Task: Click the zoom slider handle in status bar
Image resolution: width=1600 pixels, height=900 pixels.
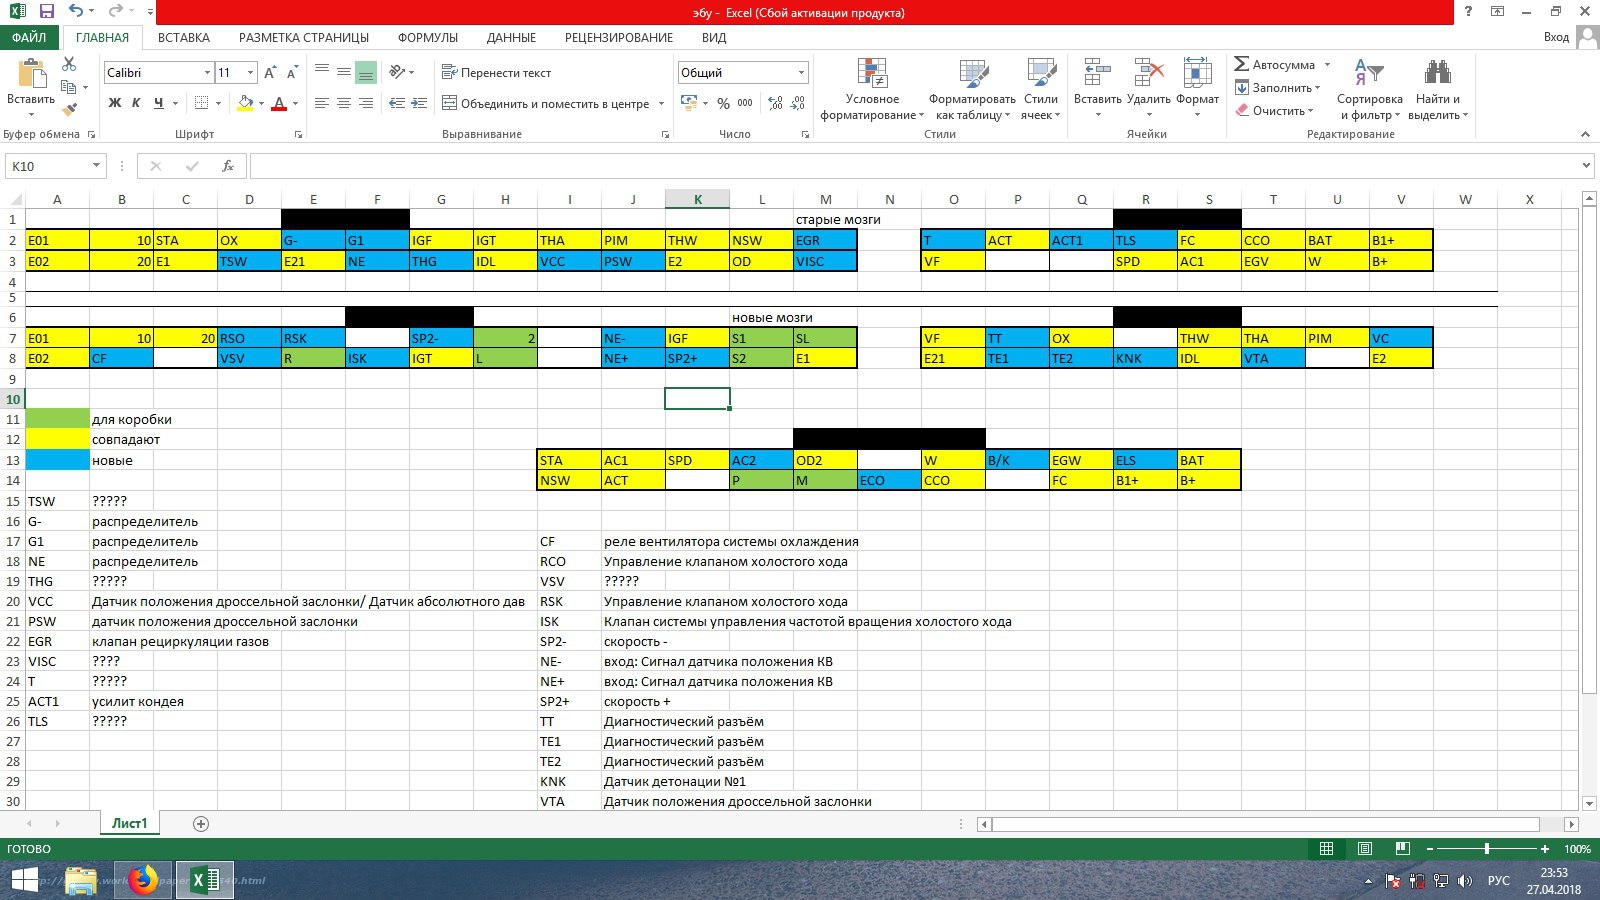Action: (x=1487, y=849)
